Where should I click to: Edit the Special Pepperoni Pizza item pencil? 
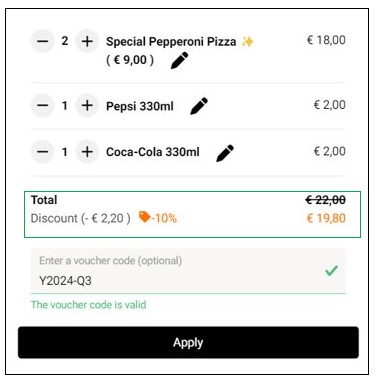pos(179,60)
